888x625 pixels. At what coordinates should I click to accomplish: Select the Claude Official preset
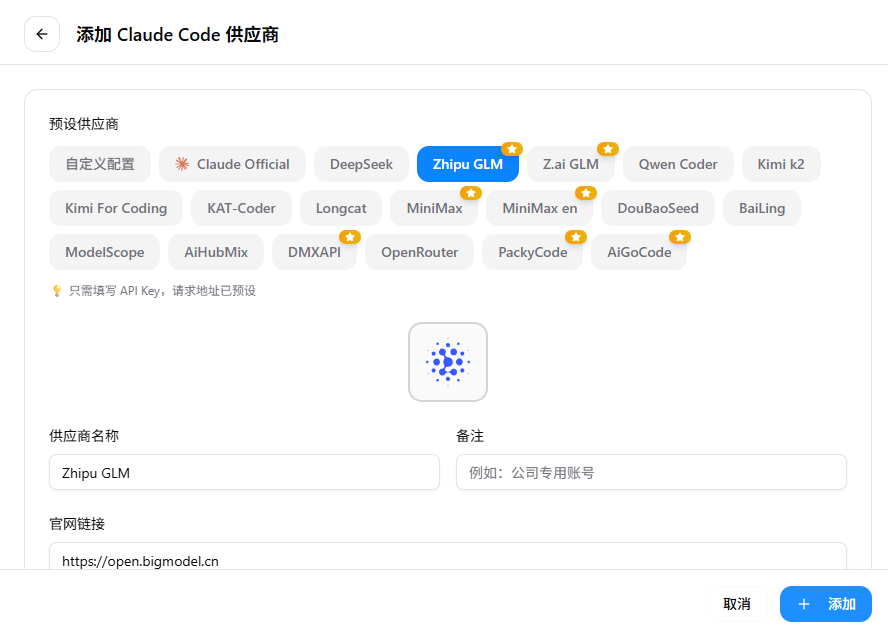[x=232, y=164]
